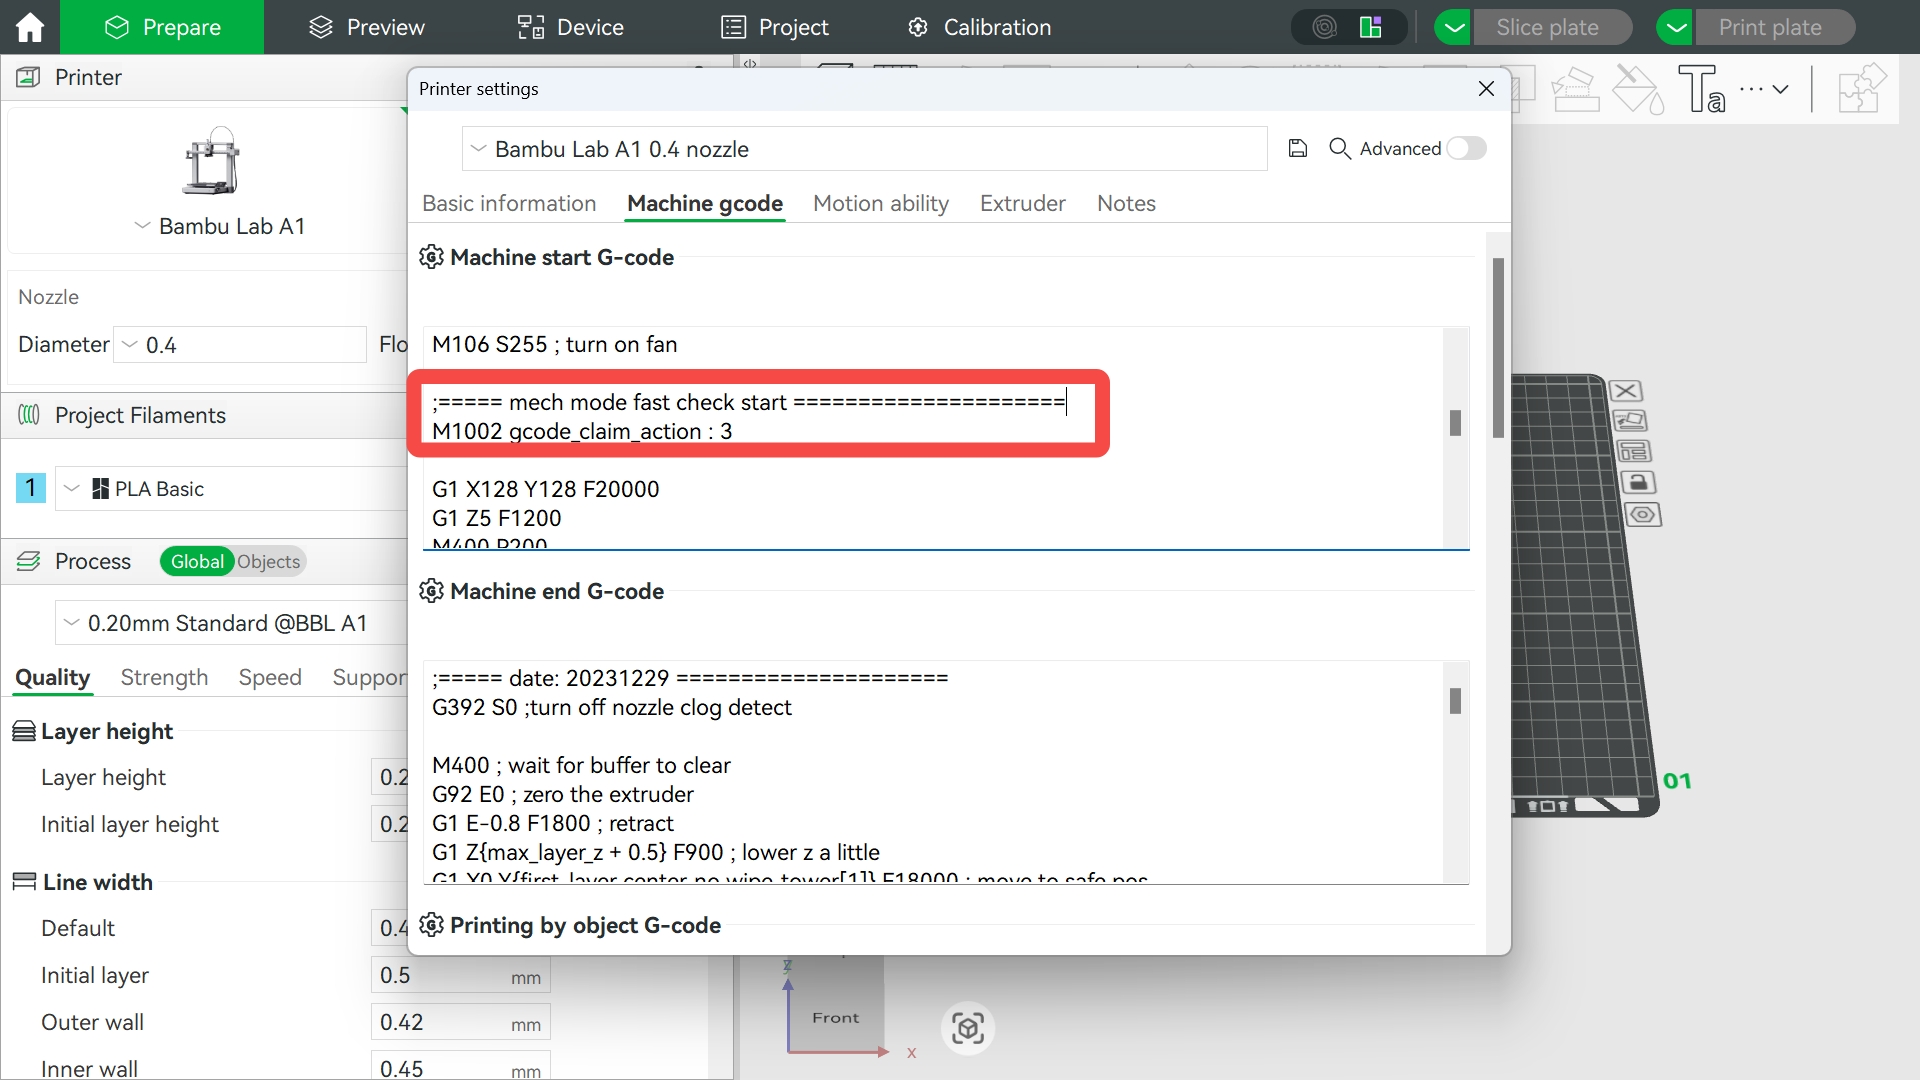Click the Printer section header icon

click(x=29, y=77)
